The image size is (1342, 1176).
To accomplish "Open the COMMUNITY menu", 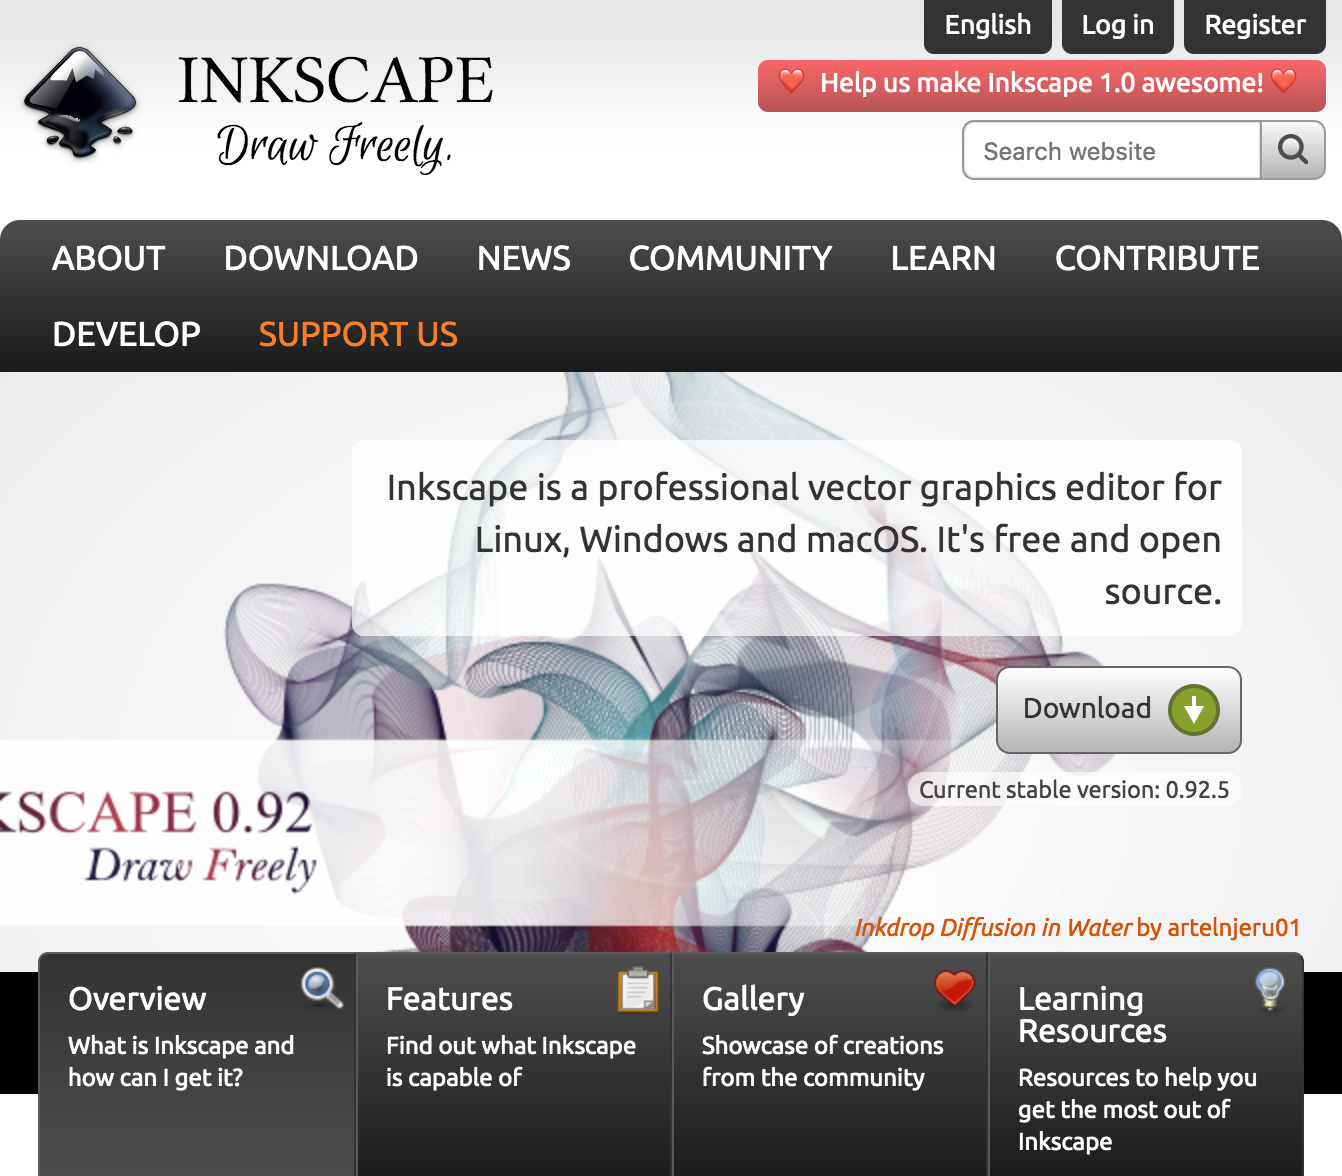I will [730, 258].
